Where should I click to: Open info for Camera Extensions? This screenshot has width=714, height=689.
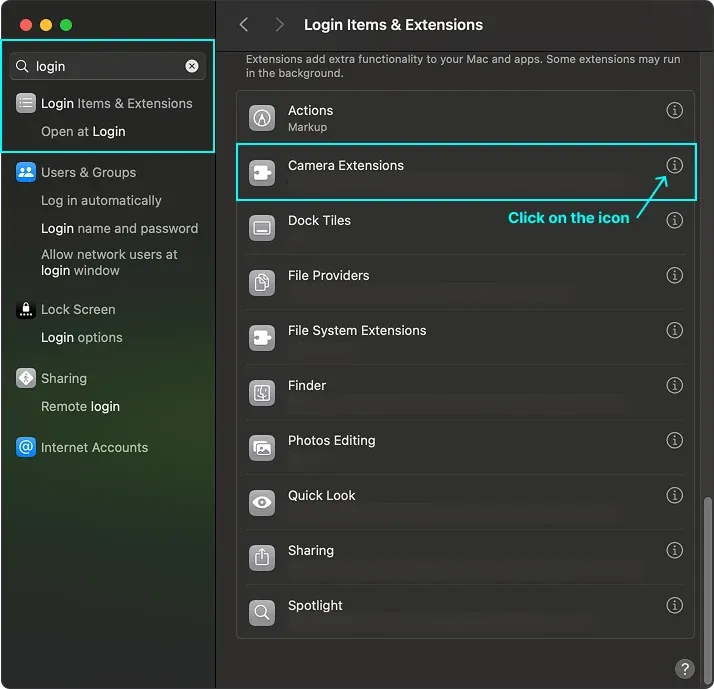[674, 165]
